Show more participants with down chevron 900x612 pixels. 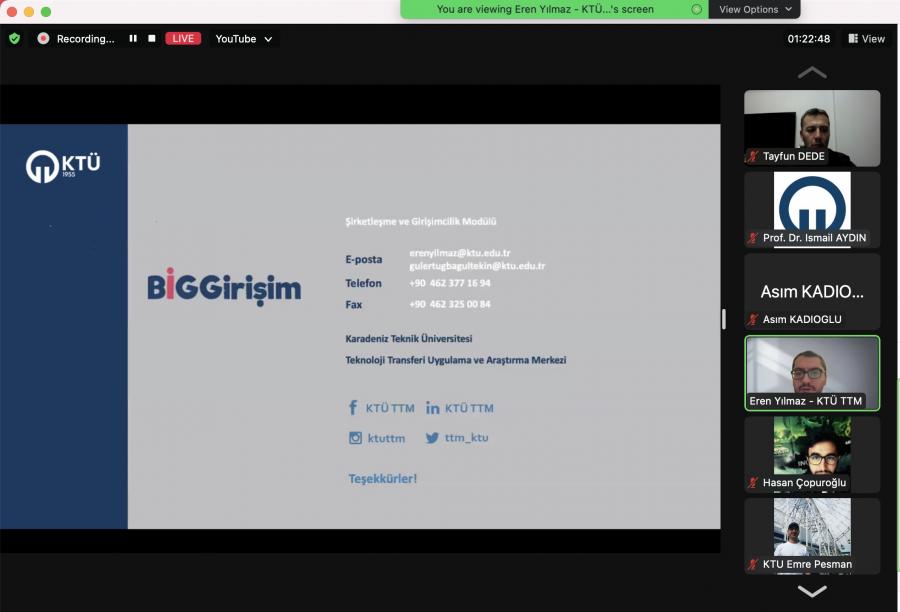tap(812, 591)
